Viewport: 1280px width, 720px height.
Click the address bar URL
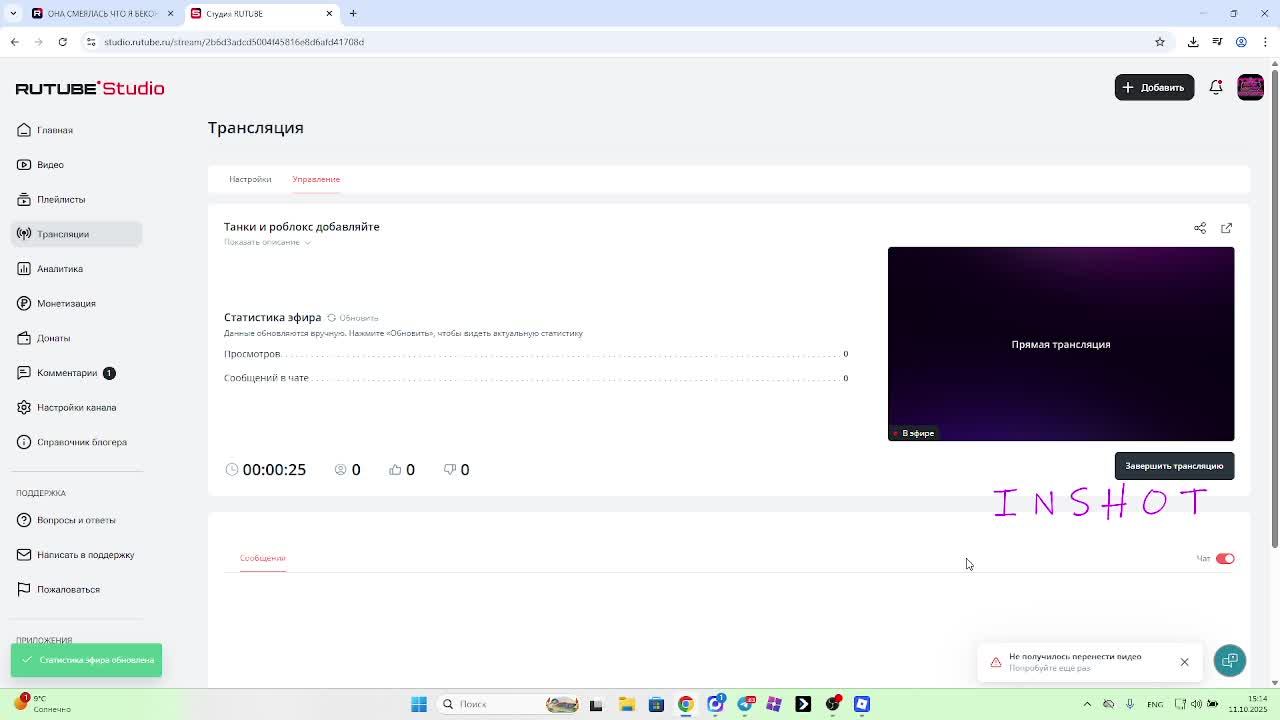coord(234,42)
